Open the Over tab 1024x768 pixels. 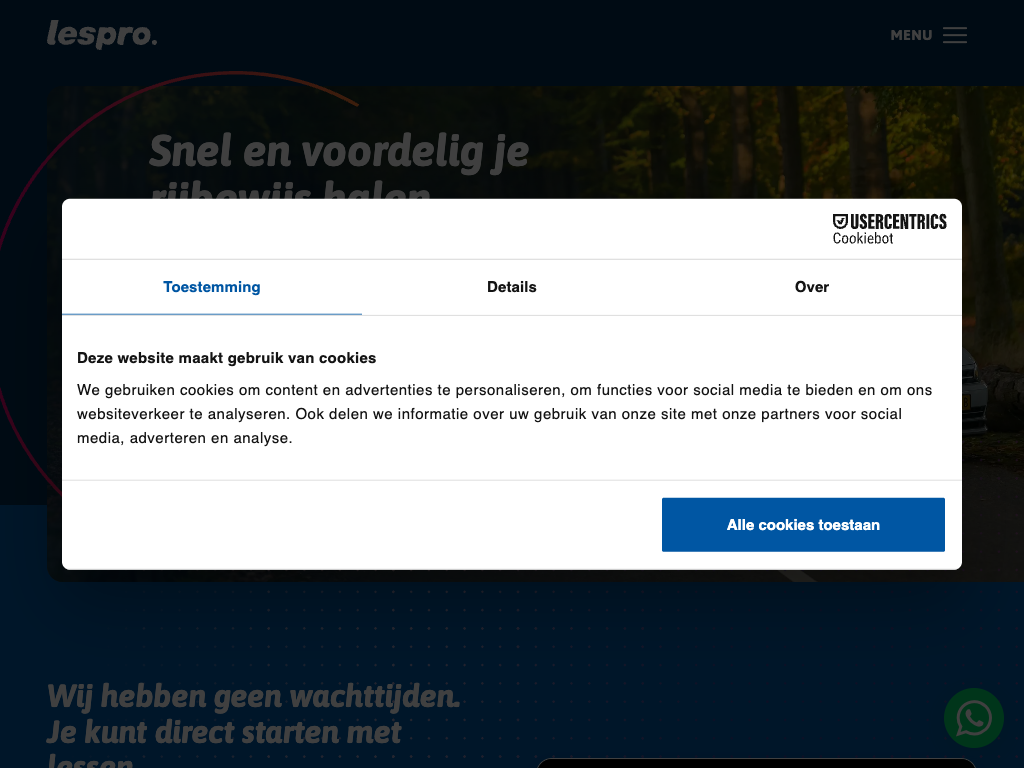click(x=812, y=287)
